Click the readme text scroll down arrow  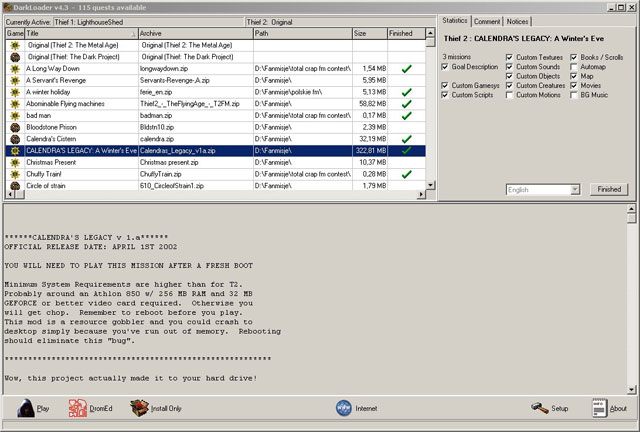click(631, 389)
